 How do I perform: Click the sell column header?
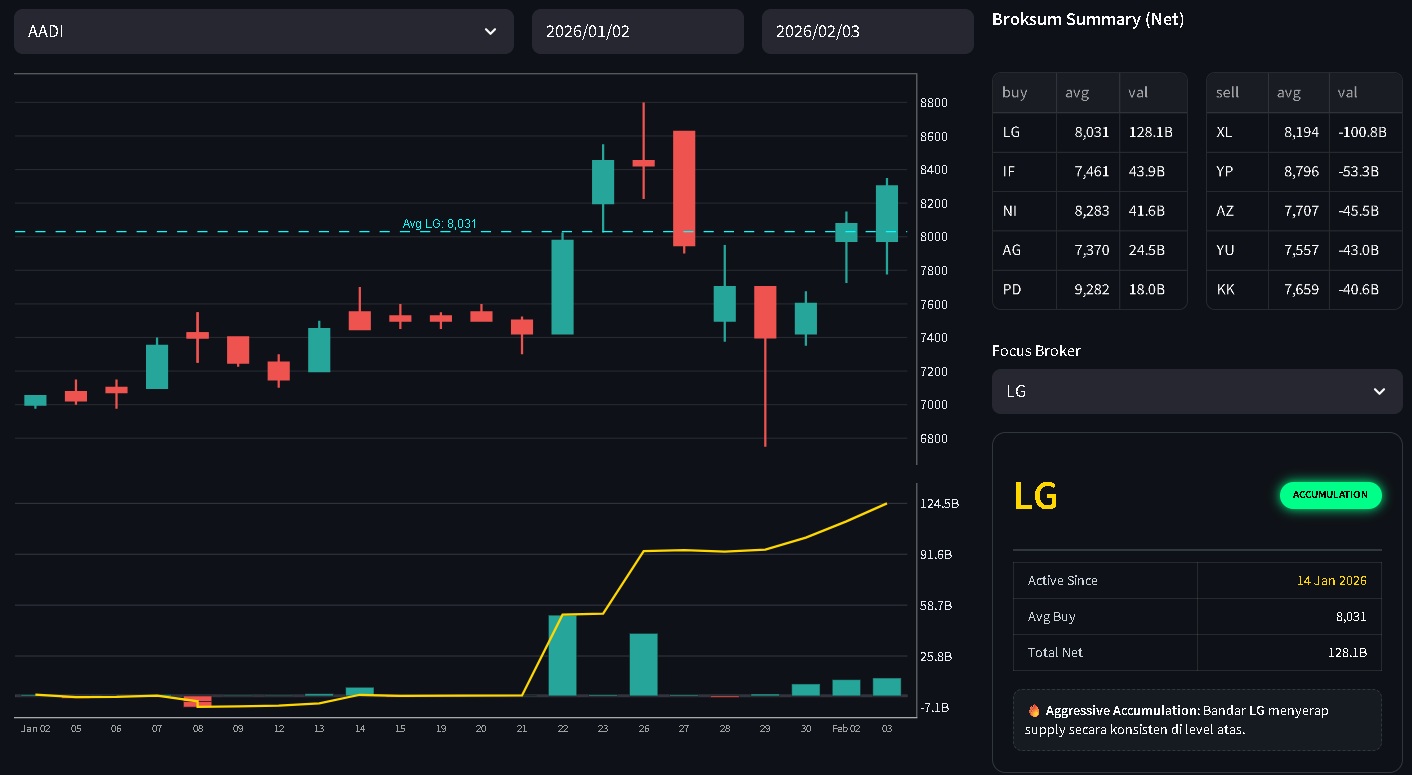(1227, 93)
